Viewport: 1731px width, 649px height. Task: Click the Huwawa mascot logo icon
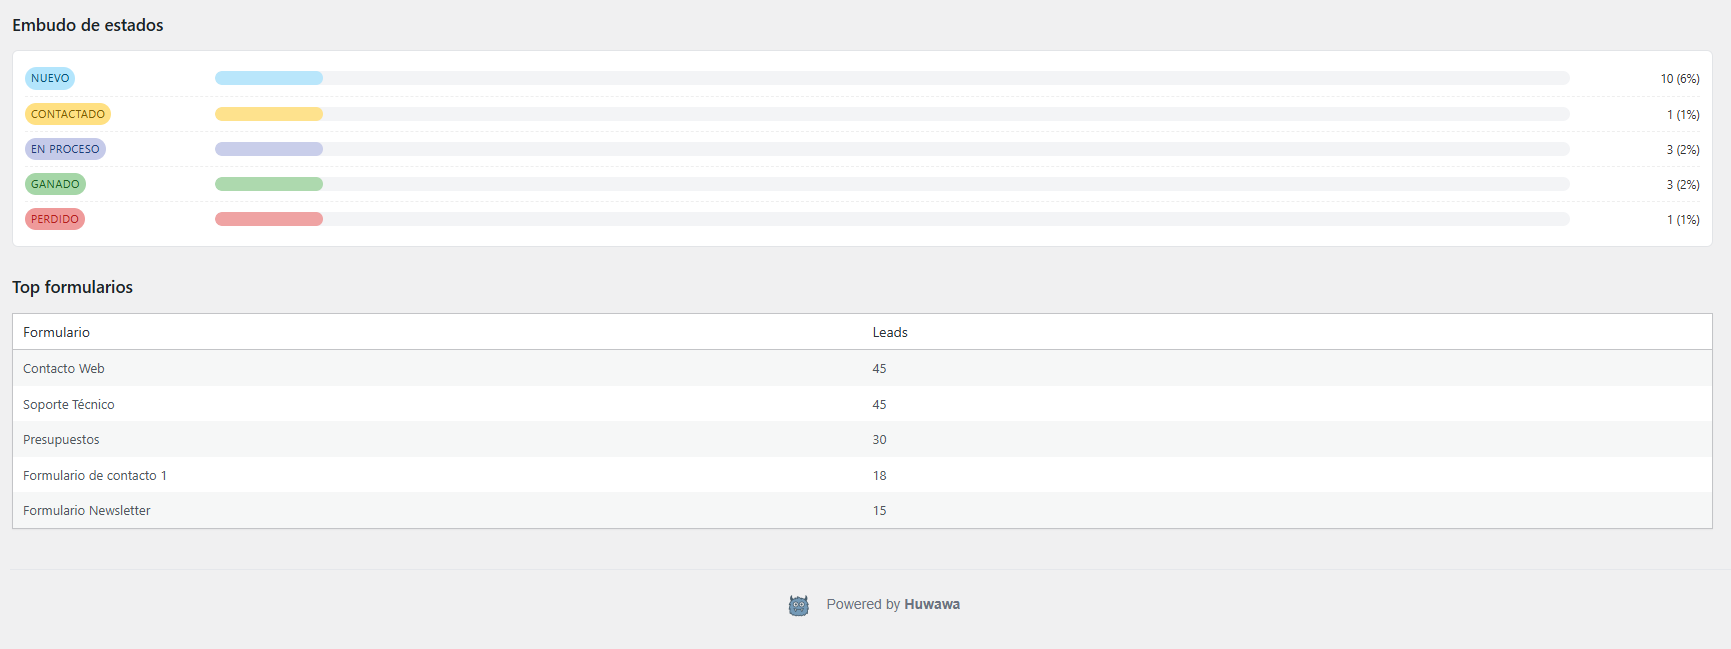799,604
